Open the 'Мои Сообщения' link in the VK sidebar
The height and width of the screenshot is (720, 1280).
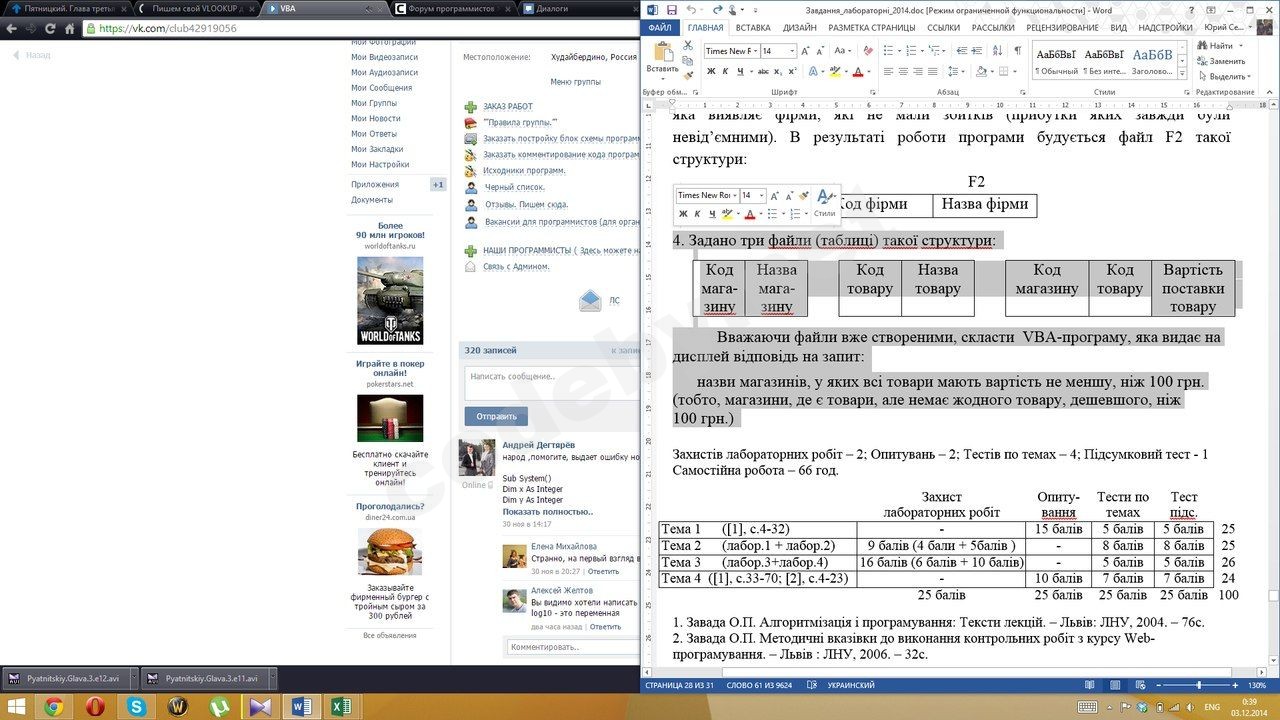tap(381, 88)
